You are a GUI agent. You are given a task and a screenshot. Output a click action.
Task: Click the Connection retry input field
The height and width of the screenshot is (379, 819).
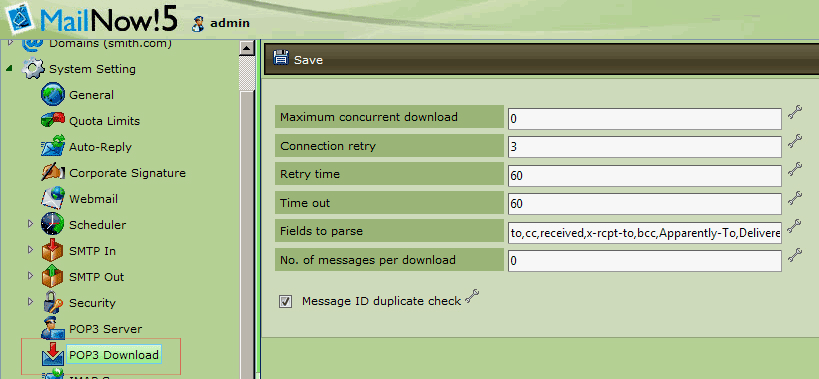tap(645, 147)
